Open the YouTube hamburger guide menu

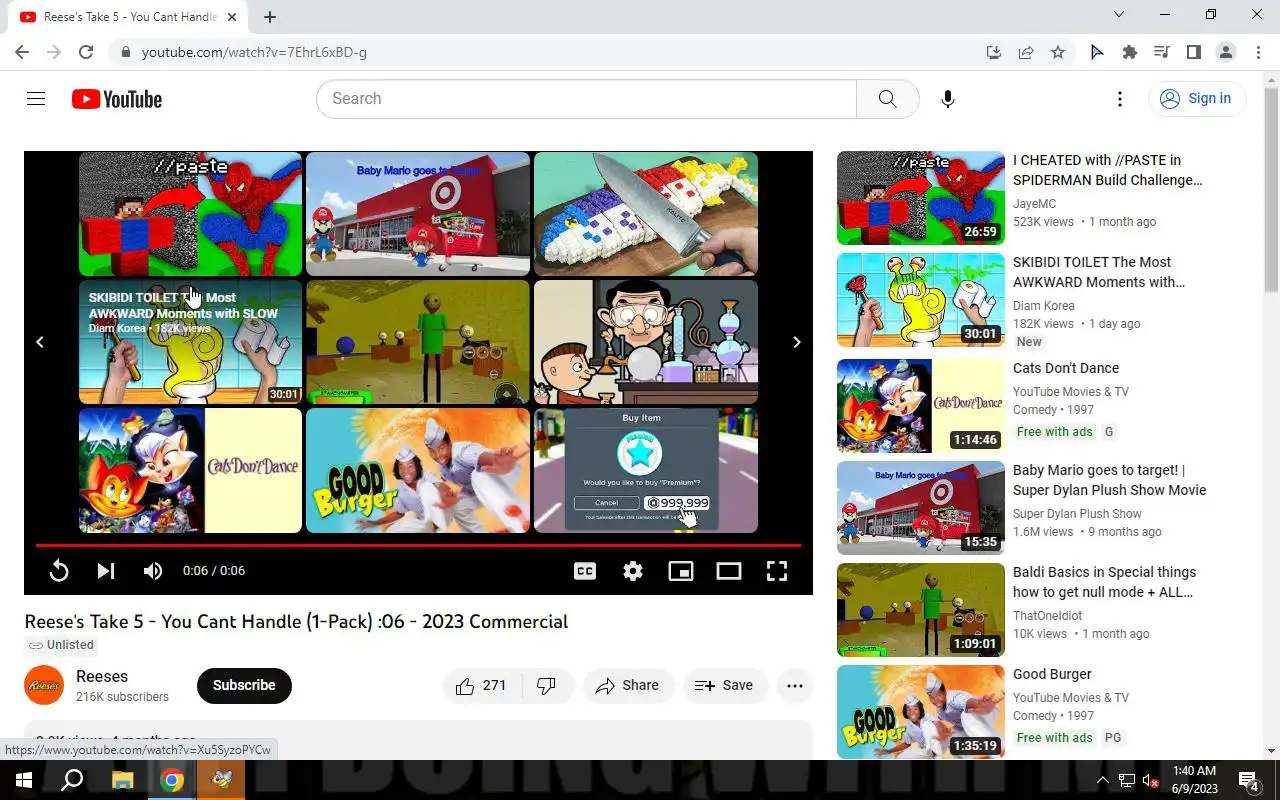(36, 99)
